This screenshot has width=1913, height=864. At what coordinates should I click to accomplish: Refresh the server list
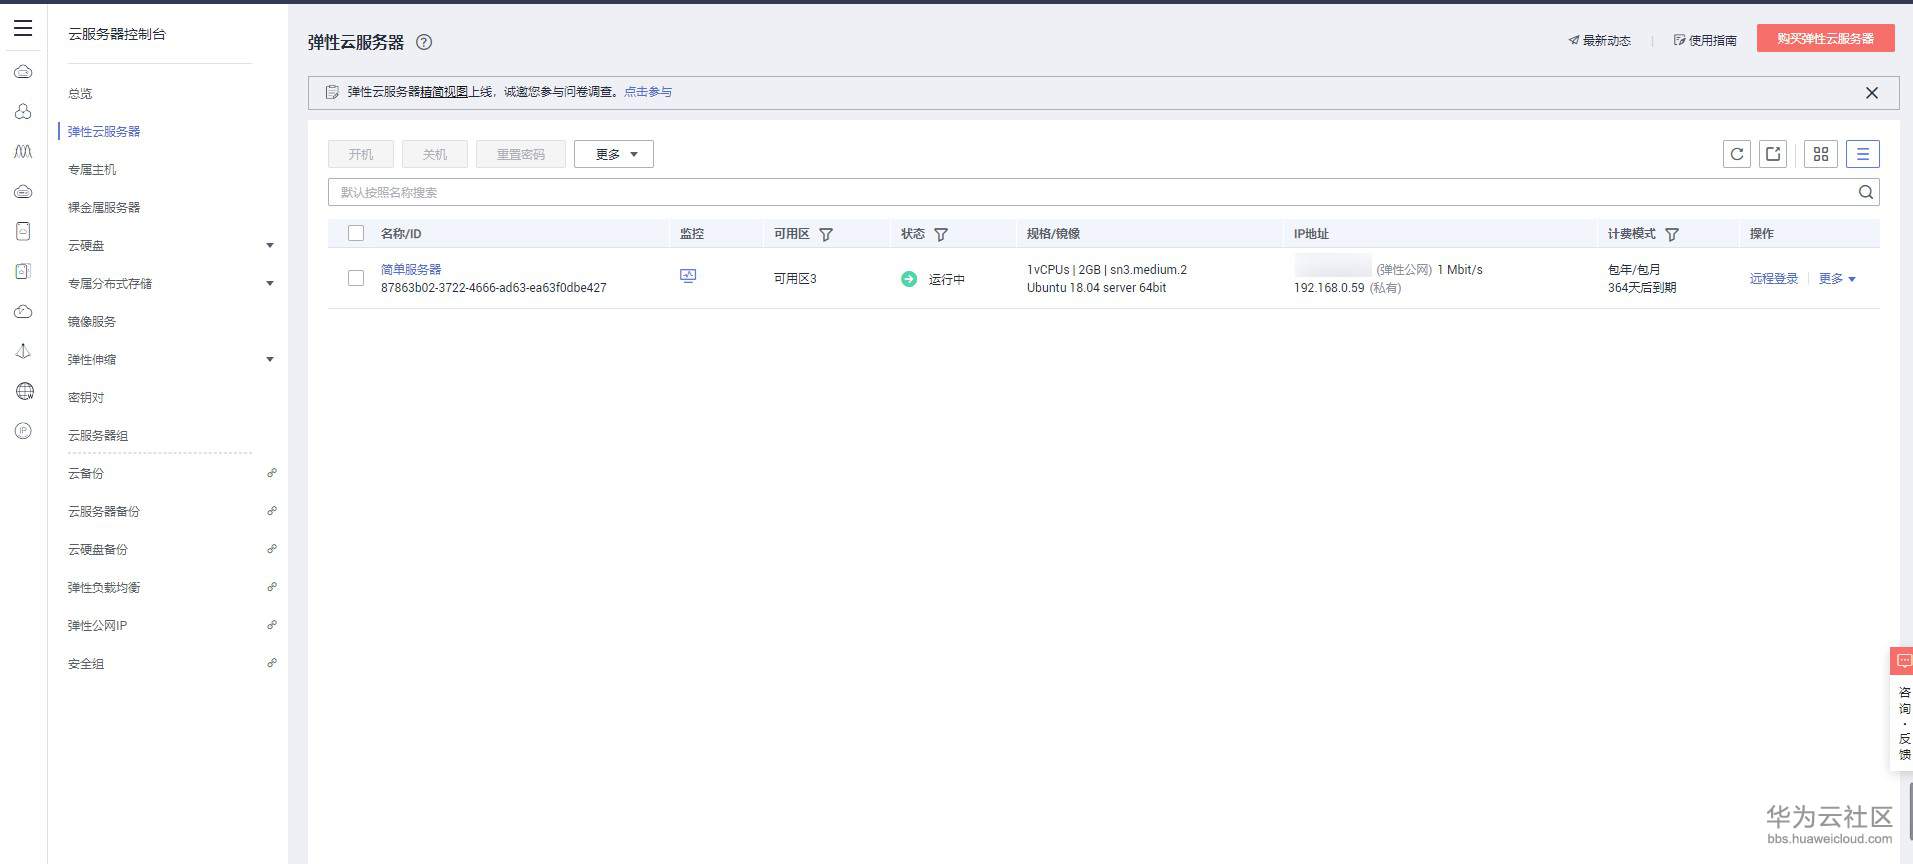click(x=1737, y=154)
